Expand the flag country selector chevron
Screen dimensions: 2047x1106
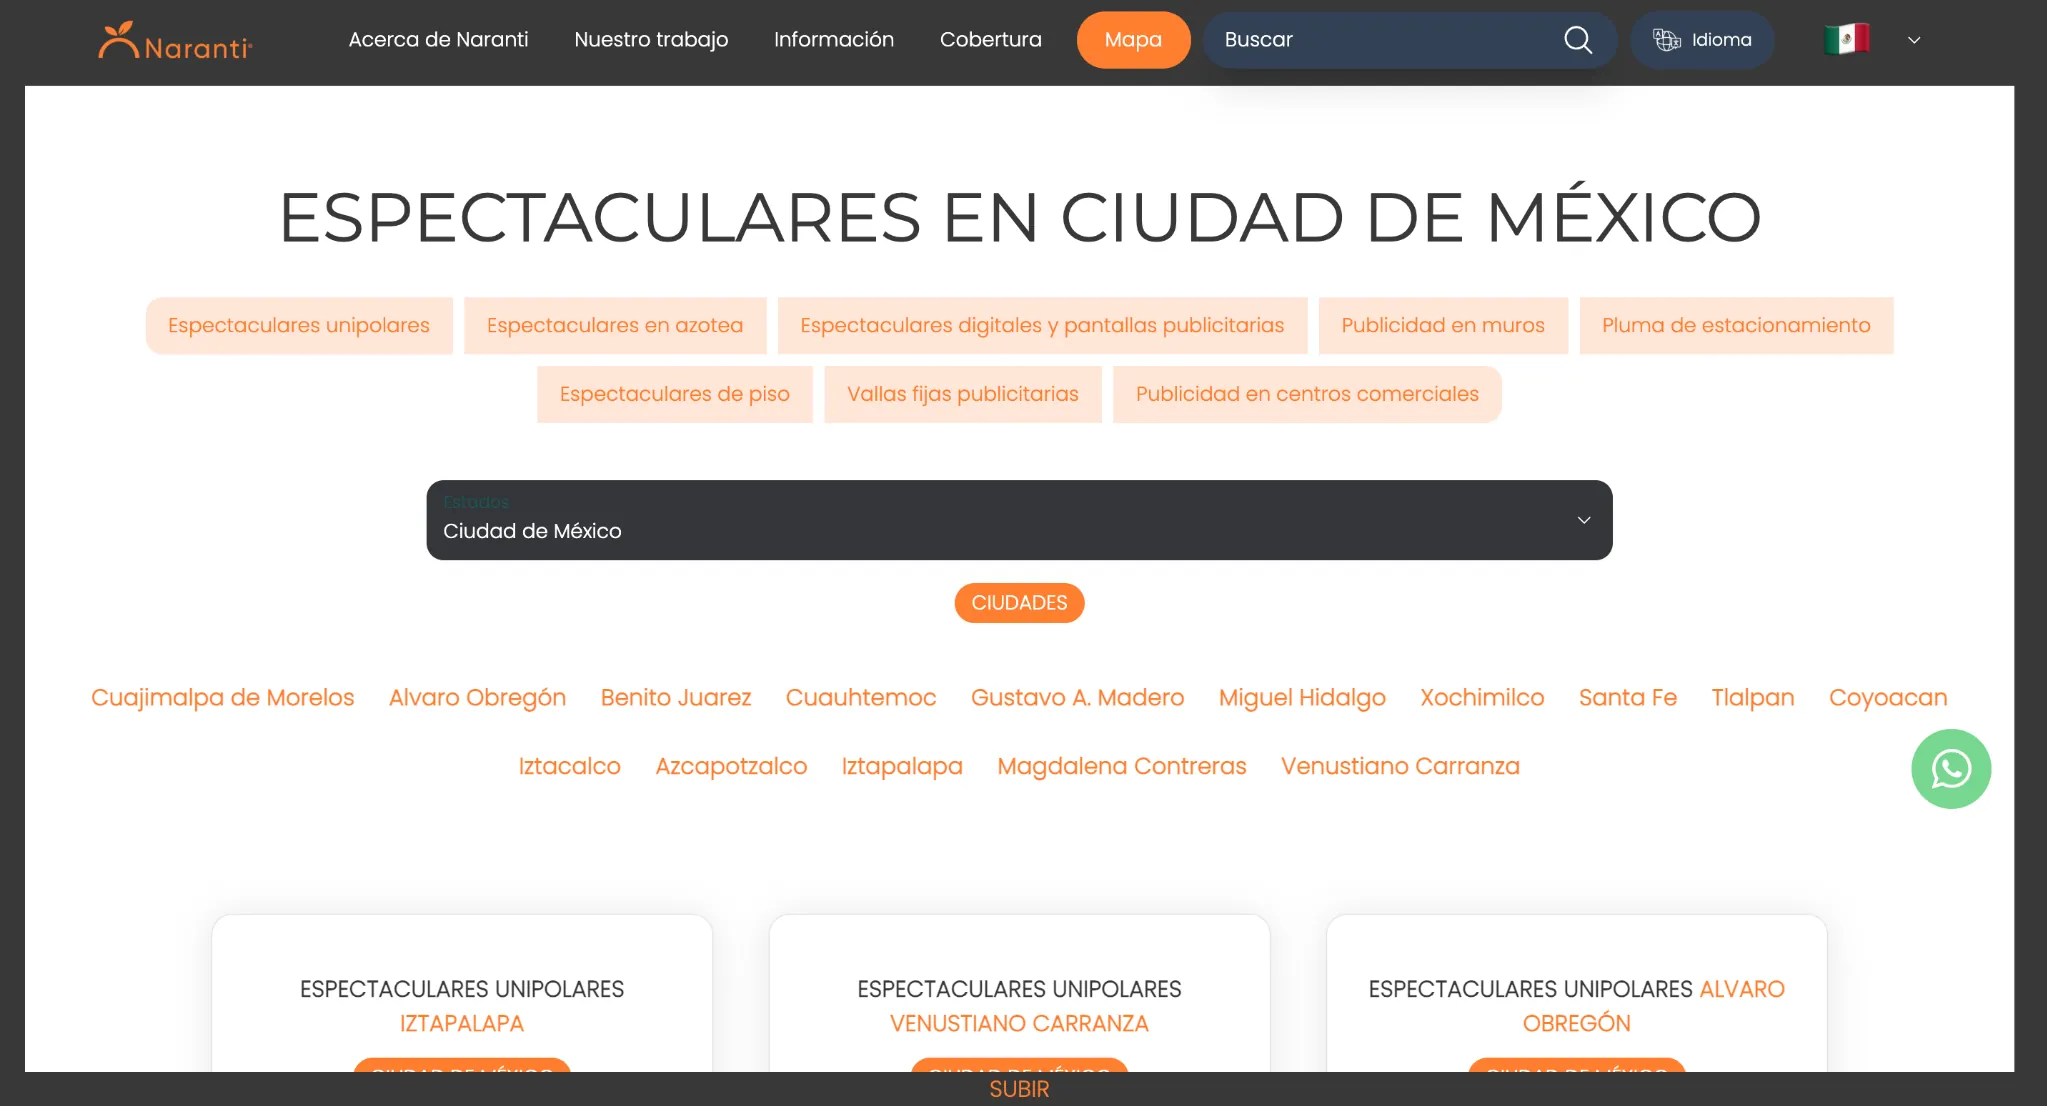tap(1914, 40)
